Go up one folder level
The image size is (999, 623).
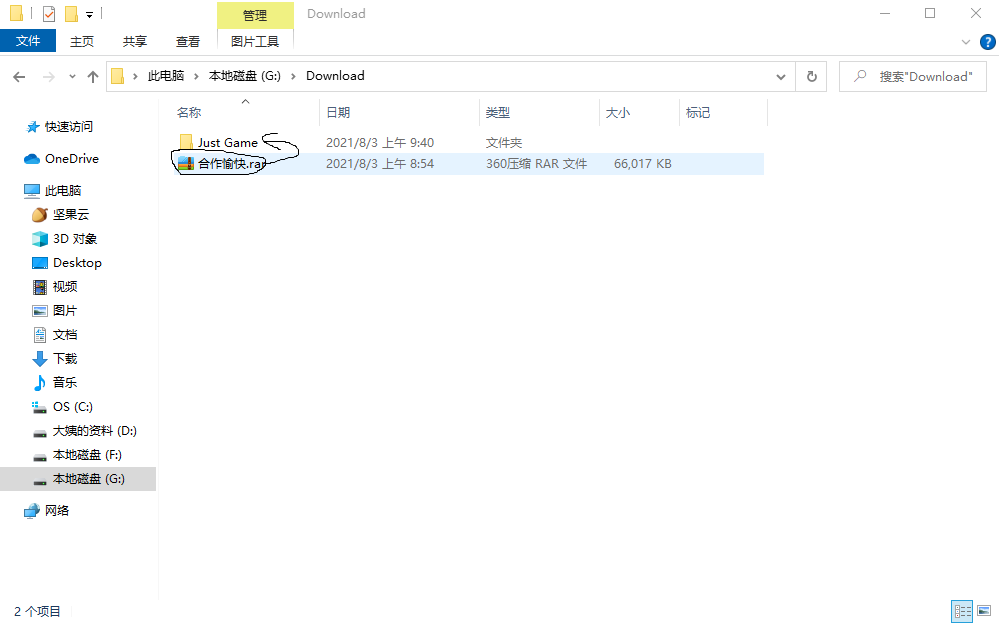tap(93, 77)
